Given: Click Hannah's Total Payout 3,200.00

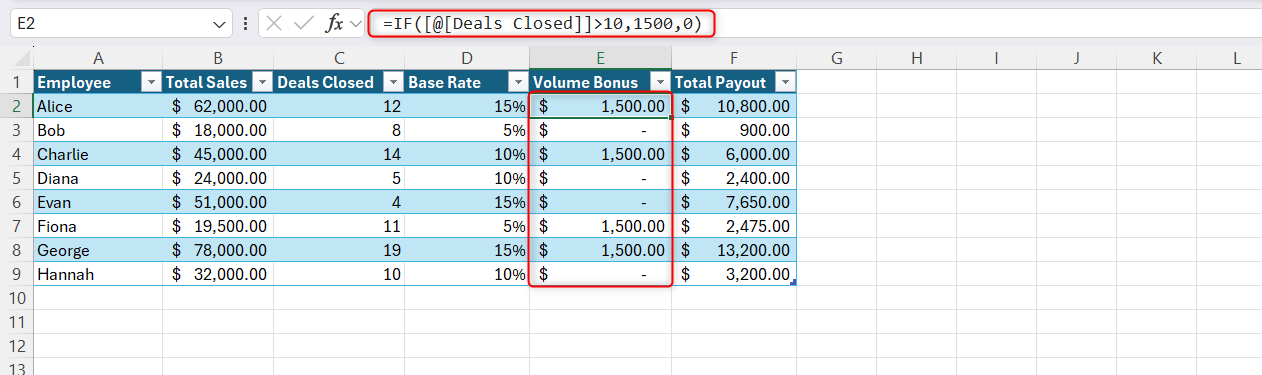Looking at the screenshot, I should coord(734,274).
